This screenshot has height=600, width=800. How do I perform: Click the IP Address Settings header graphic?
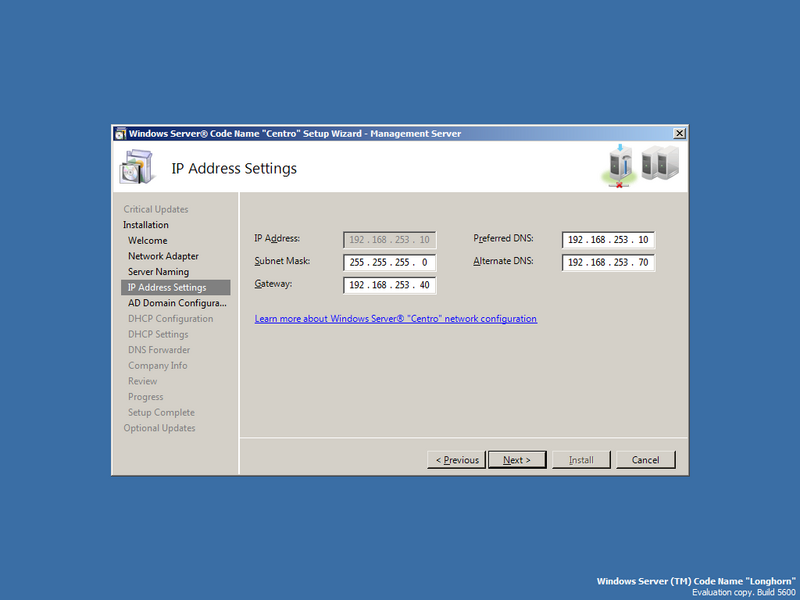[138, 167]
